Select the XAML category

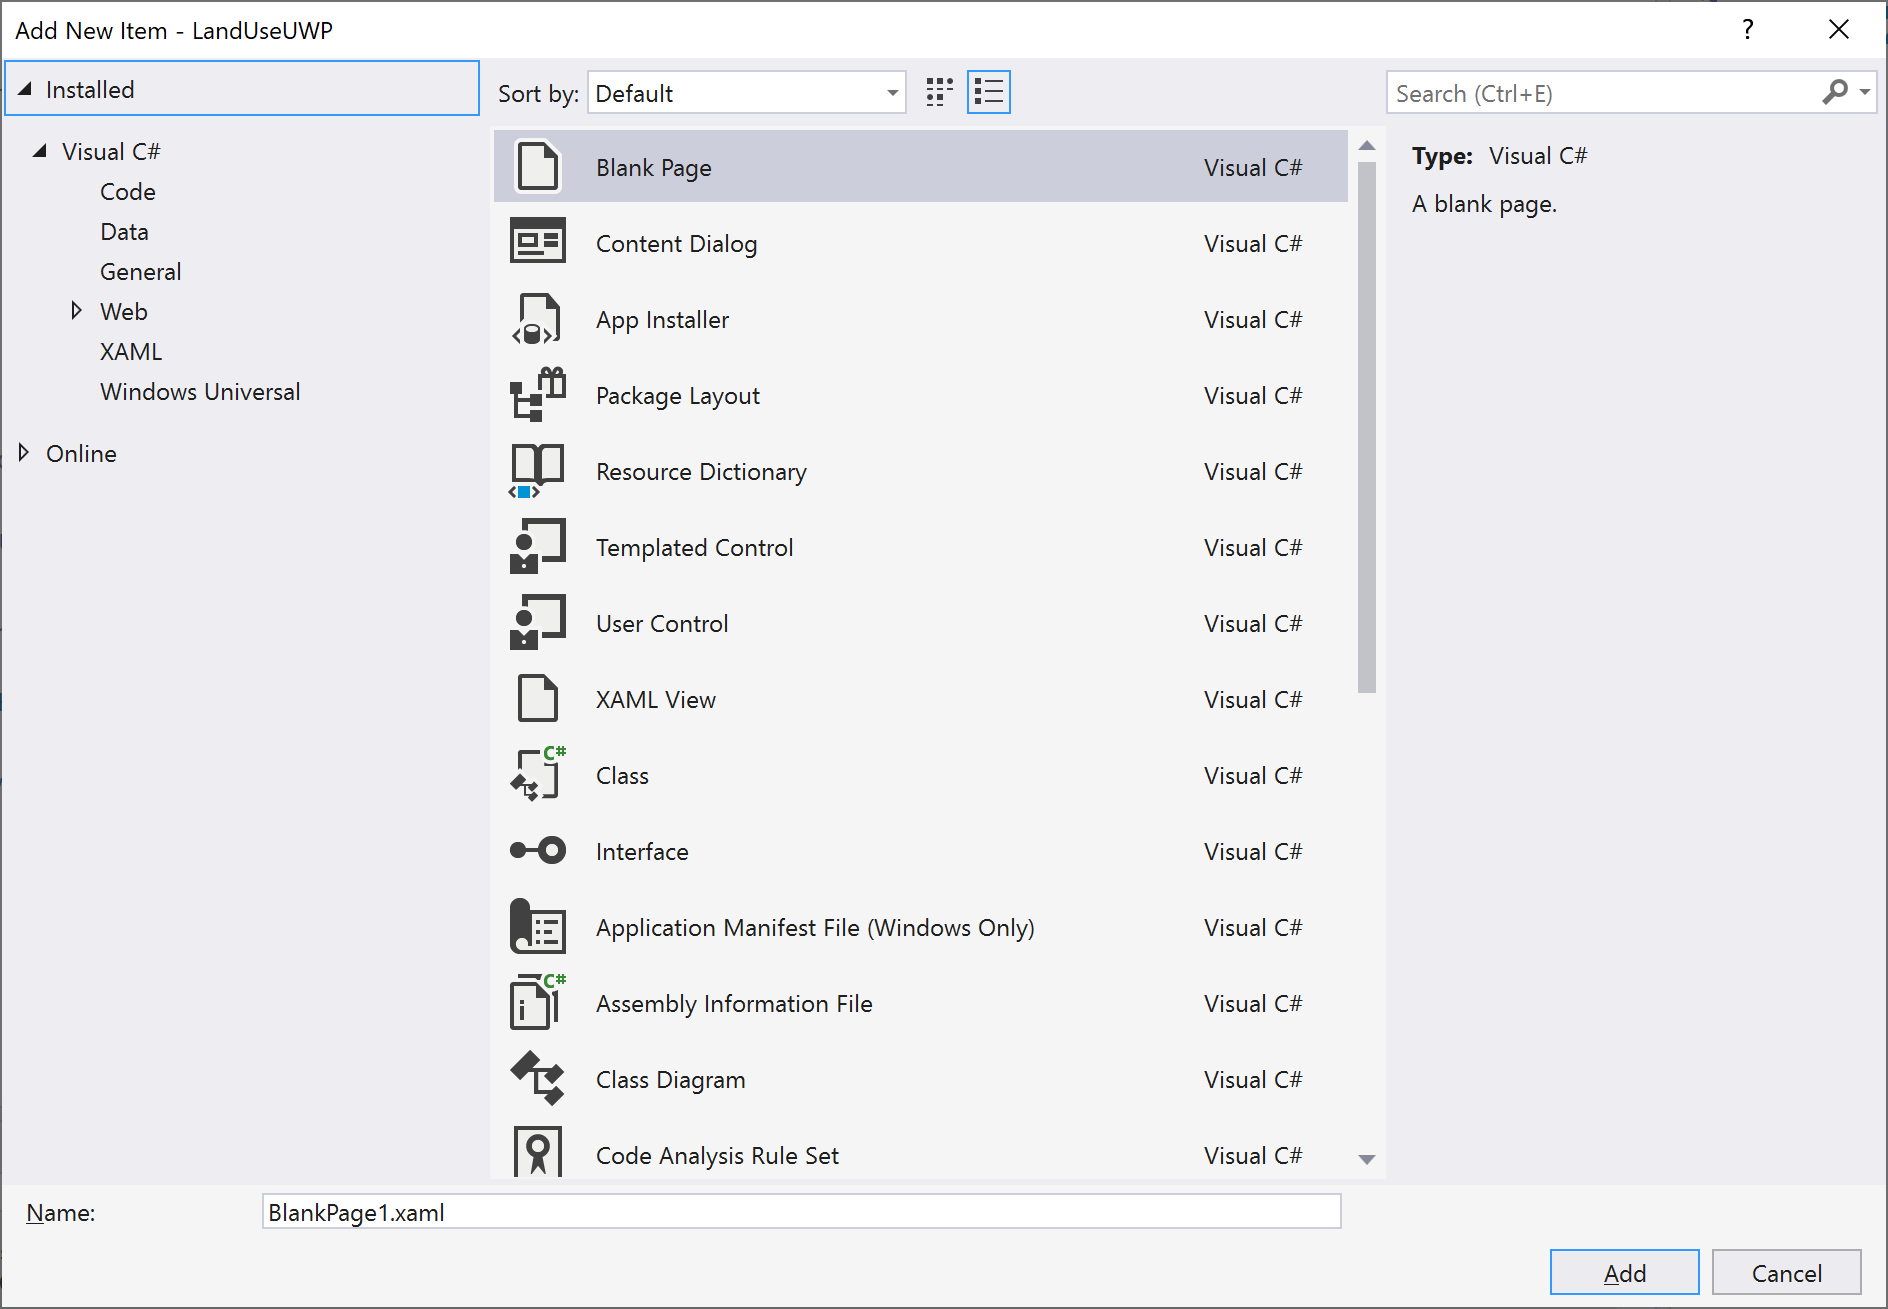(130, 351)
